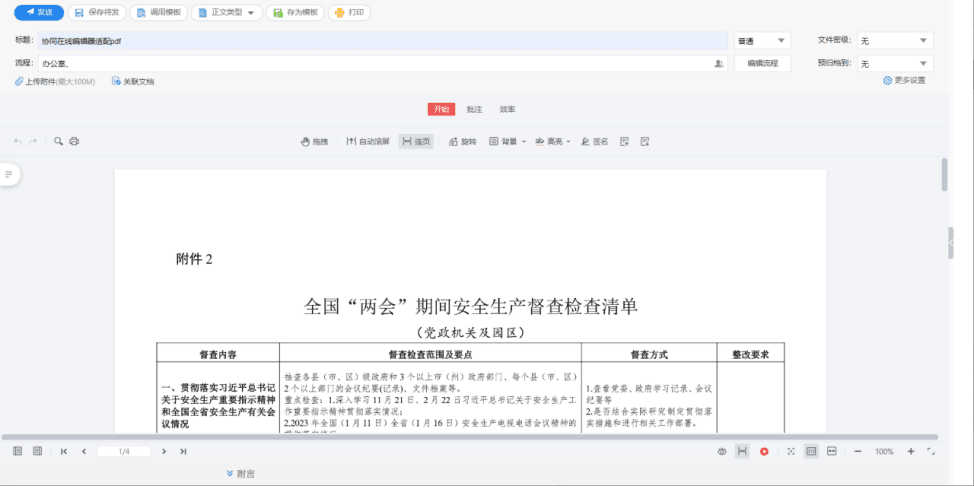This screenshot has width=974, height=486.
Task: Go to next page arrow
Action: point(164,451)
